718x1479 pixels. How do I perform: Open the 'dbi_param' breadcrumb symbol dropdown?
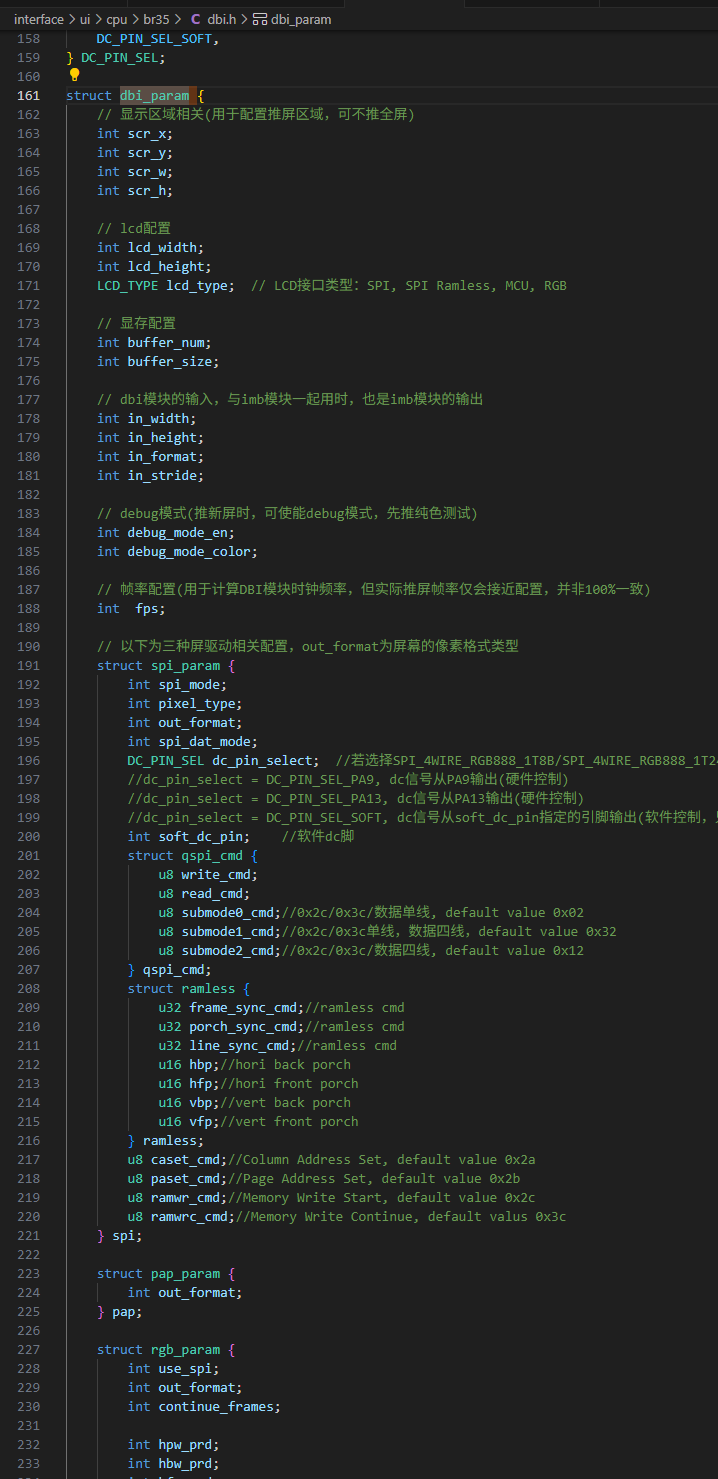301,19
